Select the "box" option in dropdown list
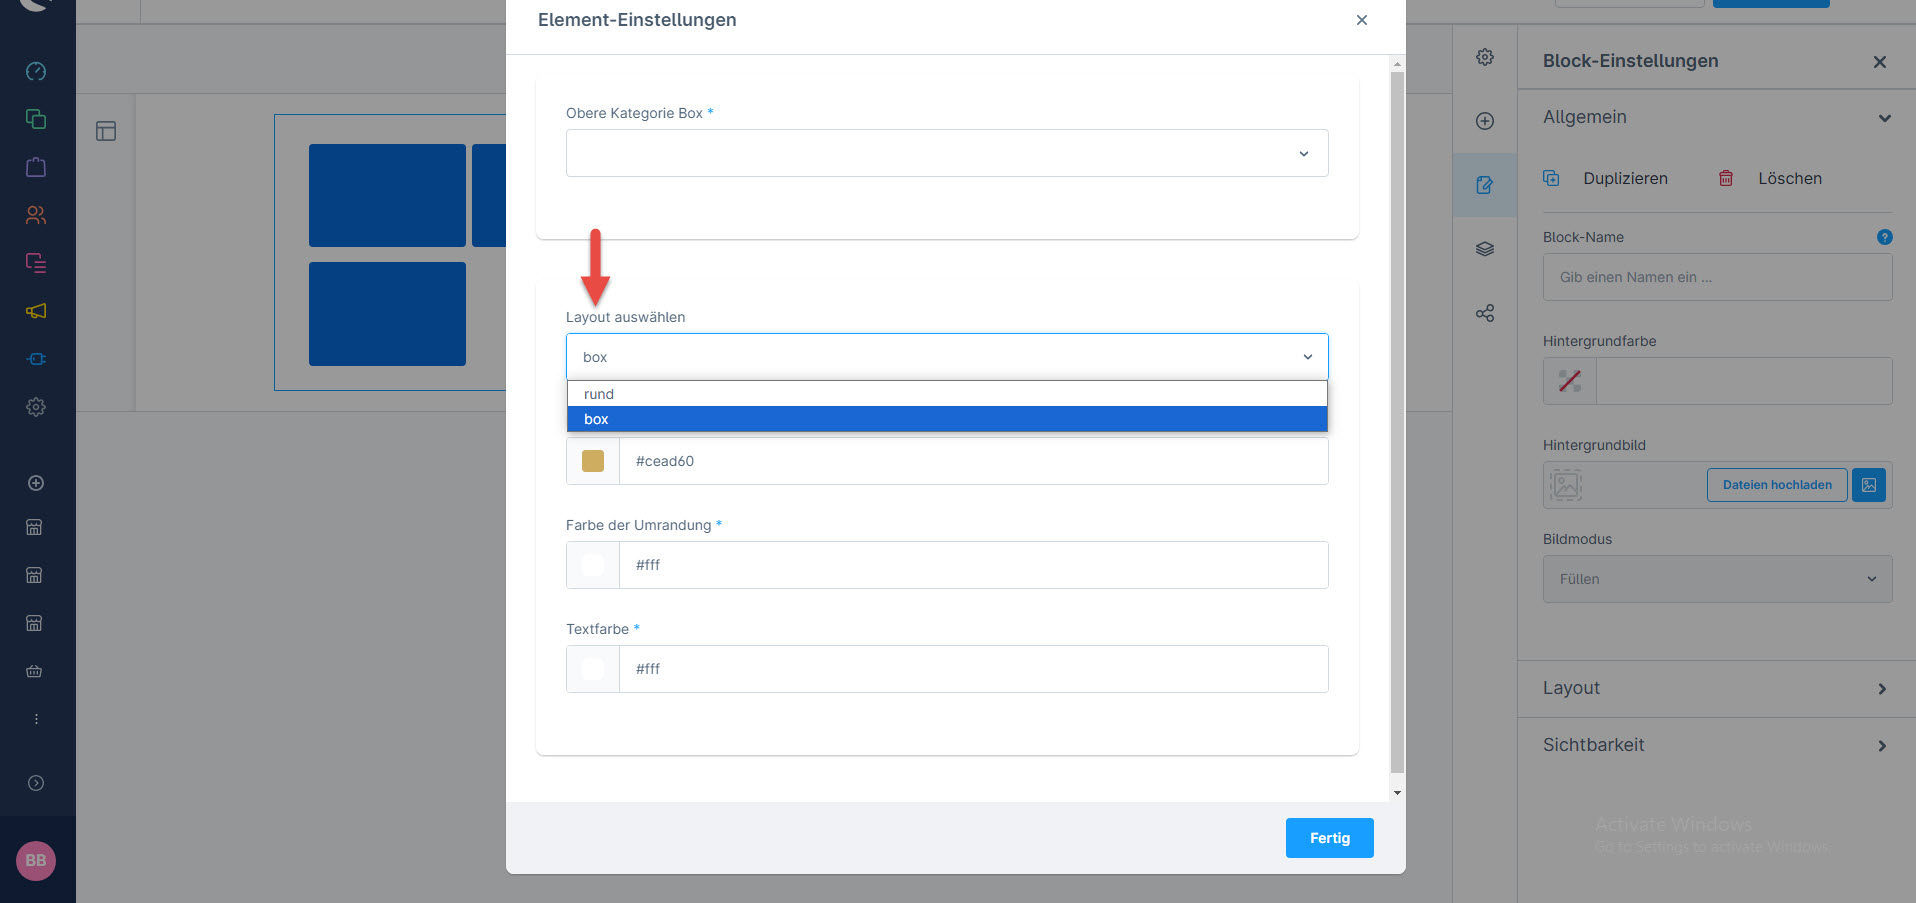 click(x=946, y=419)
